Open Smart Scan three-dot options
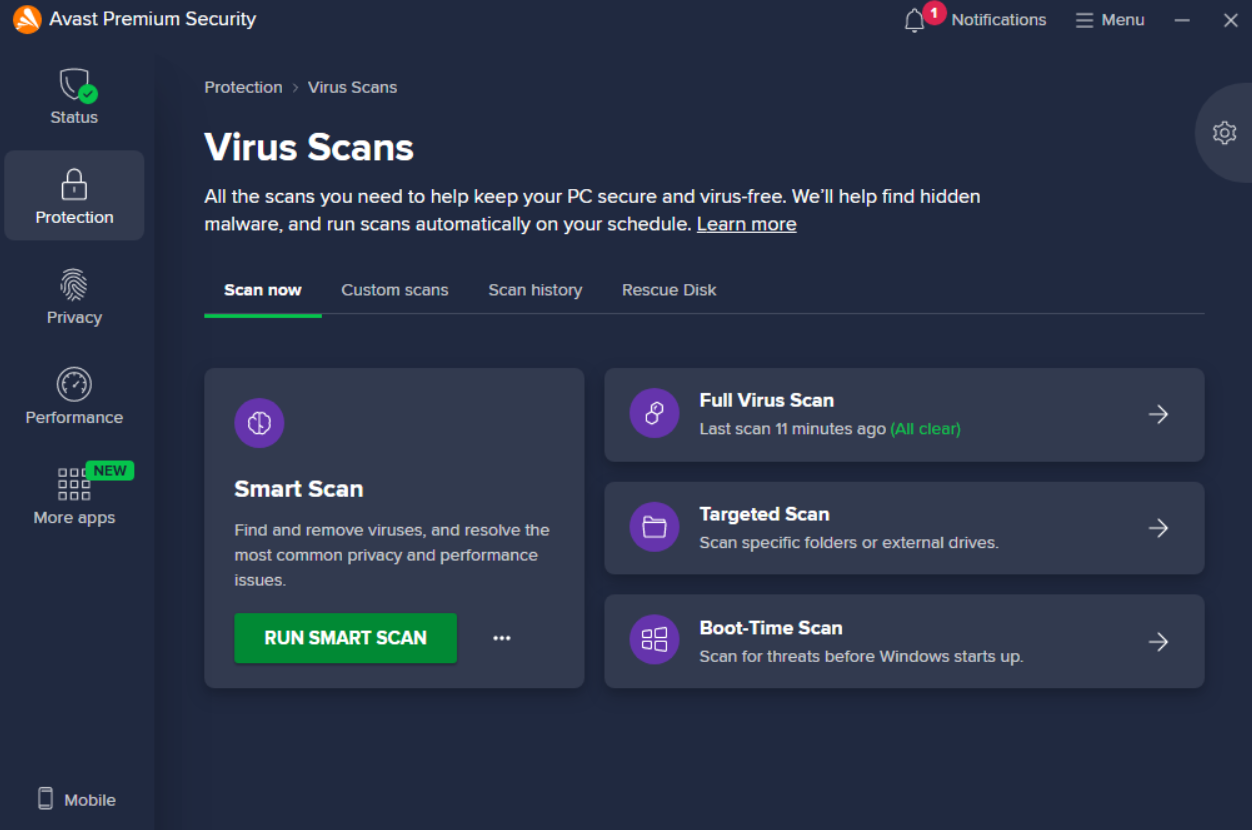 tap(502, 638)
